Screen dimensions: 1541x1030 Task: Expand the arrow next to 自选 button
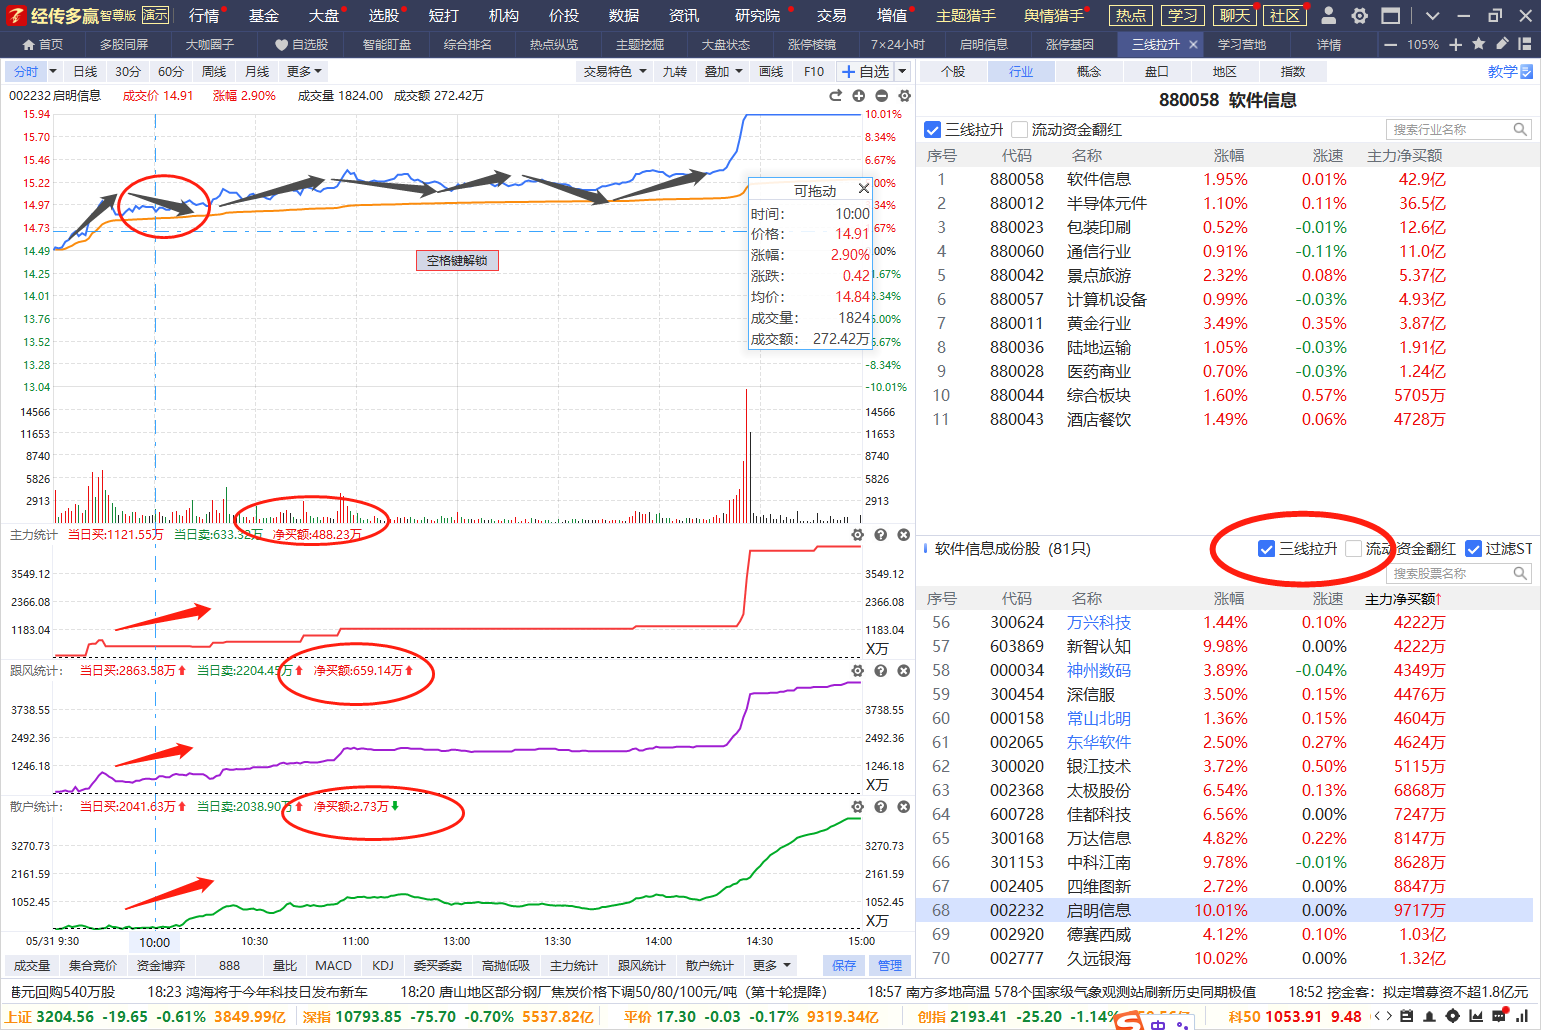click(902, 71)
